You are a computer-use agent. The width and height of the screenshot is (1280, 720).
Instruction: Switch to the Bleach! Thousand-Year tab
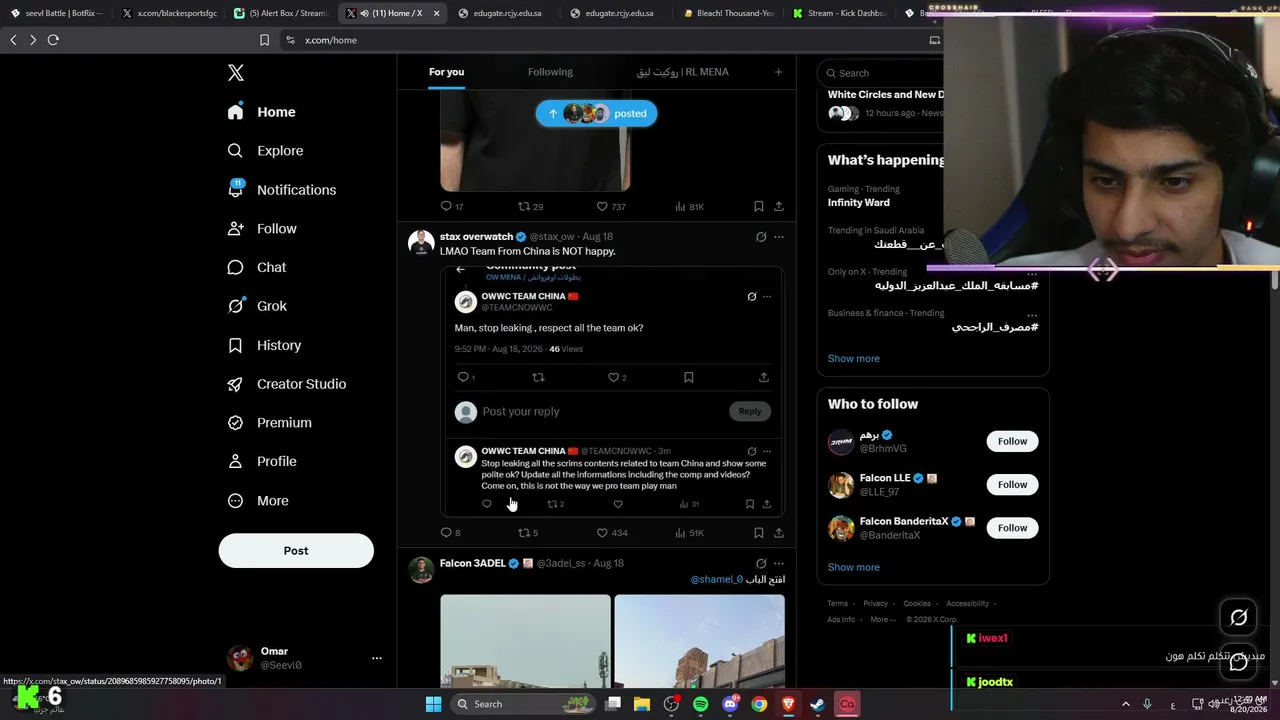[x=728, y=13]
